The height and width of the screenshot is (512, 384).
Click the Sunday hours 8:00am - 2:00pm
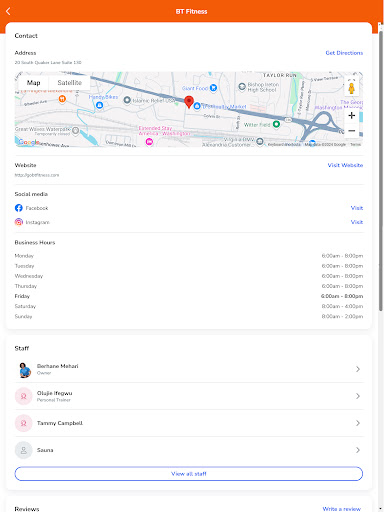pyautogui.click(x=342, y=316)
